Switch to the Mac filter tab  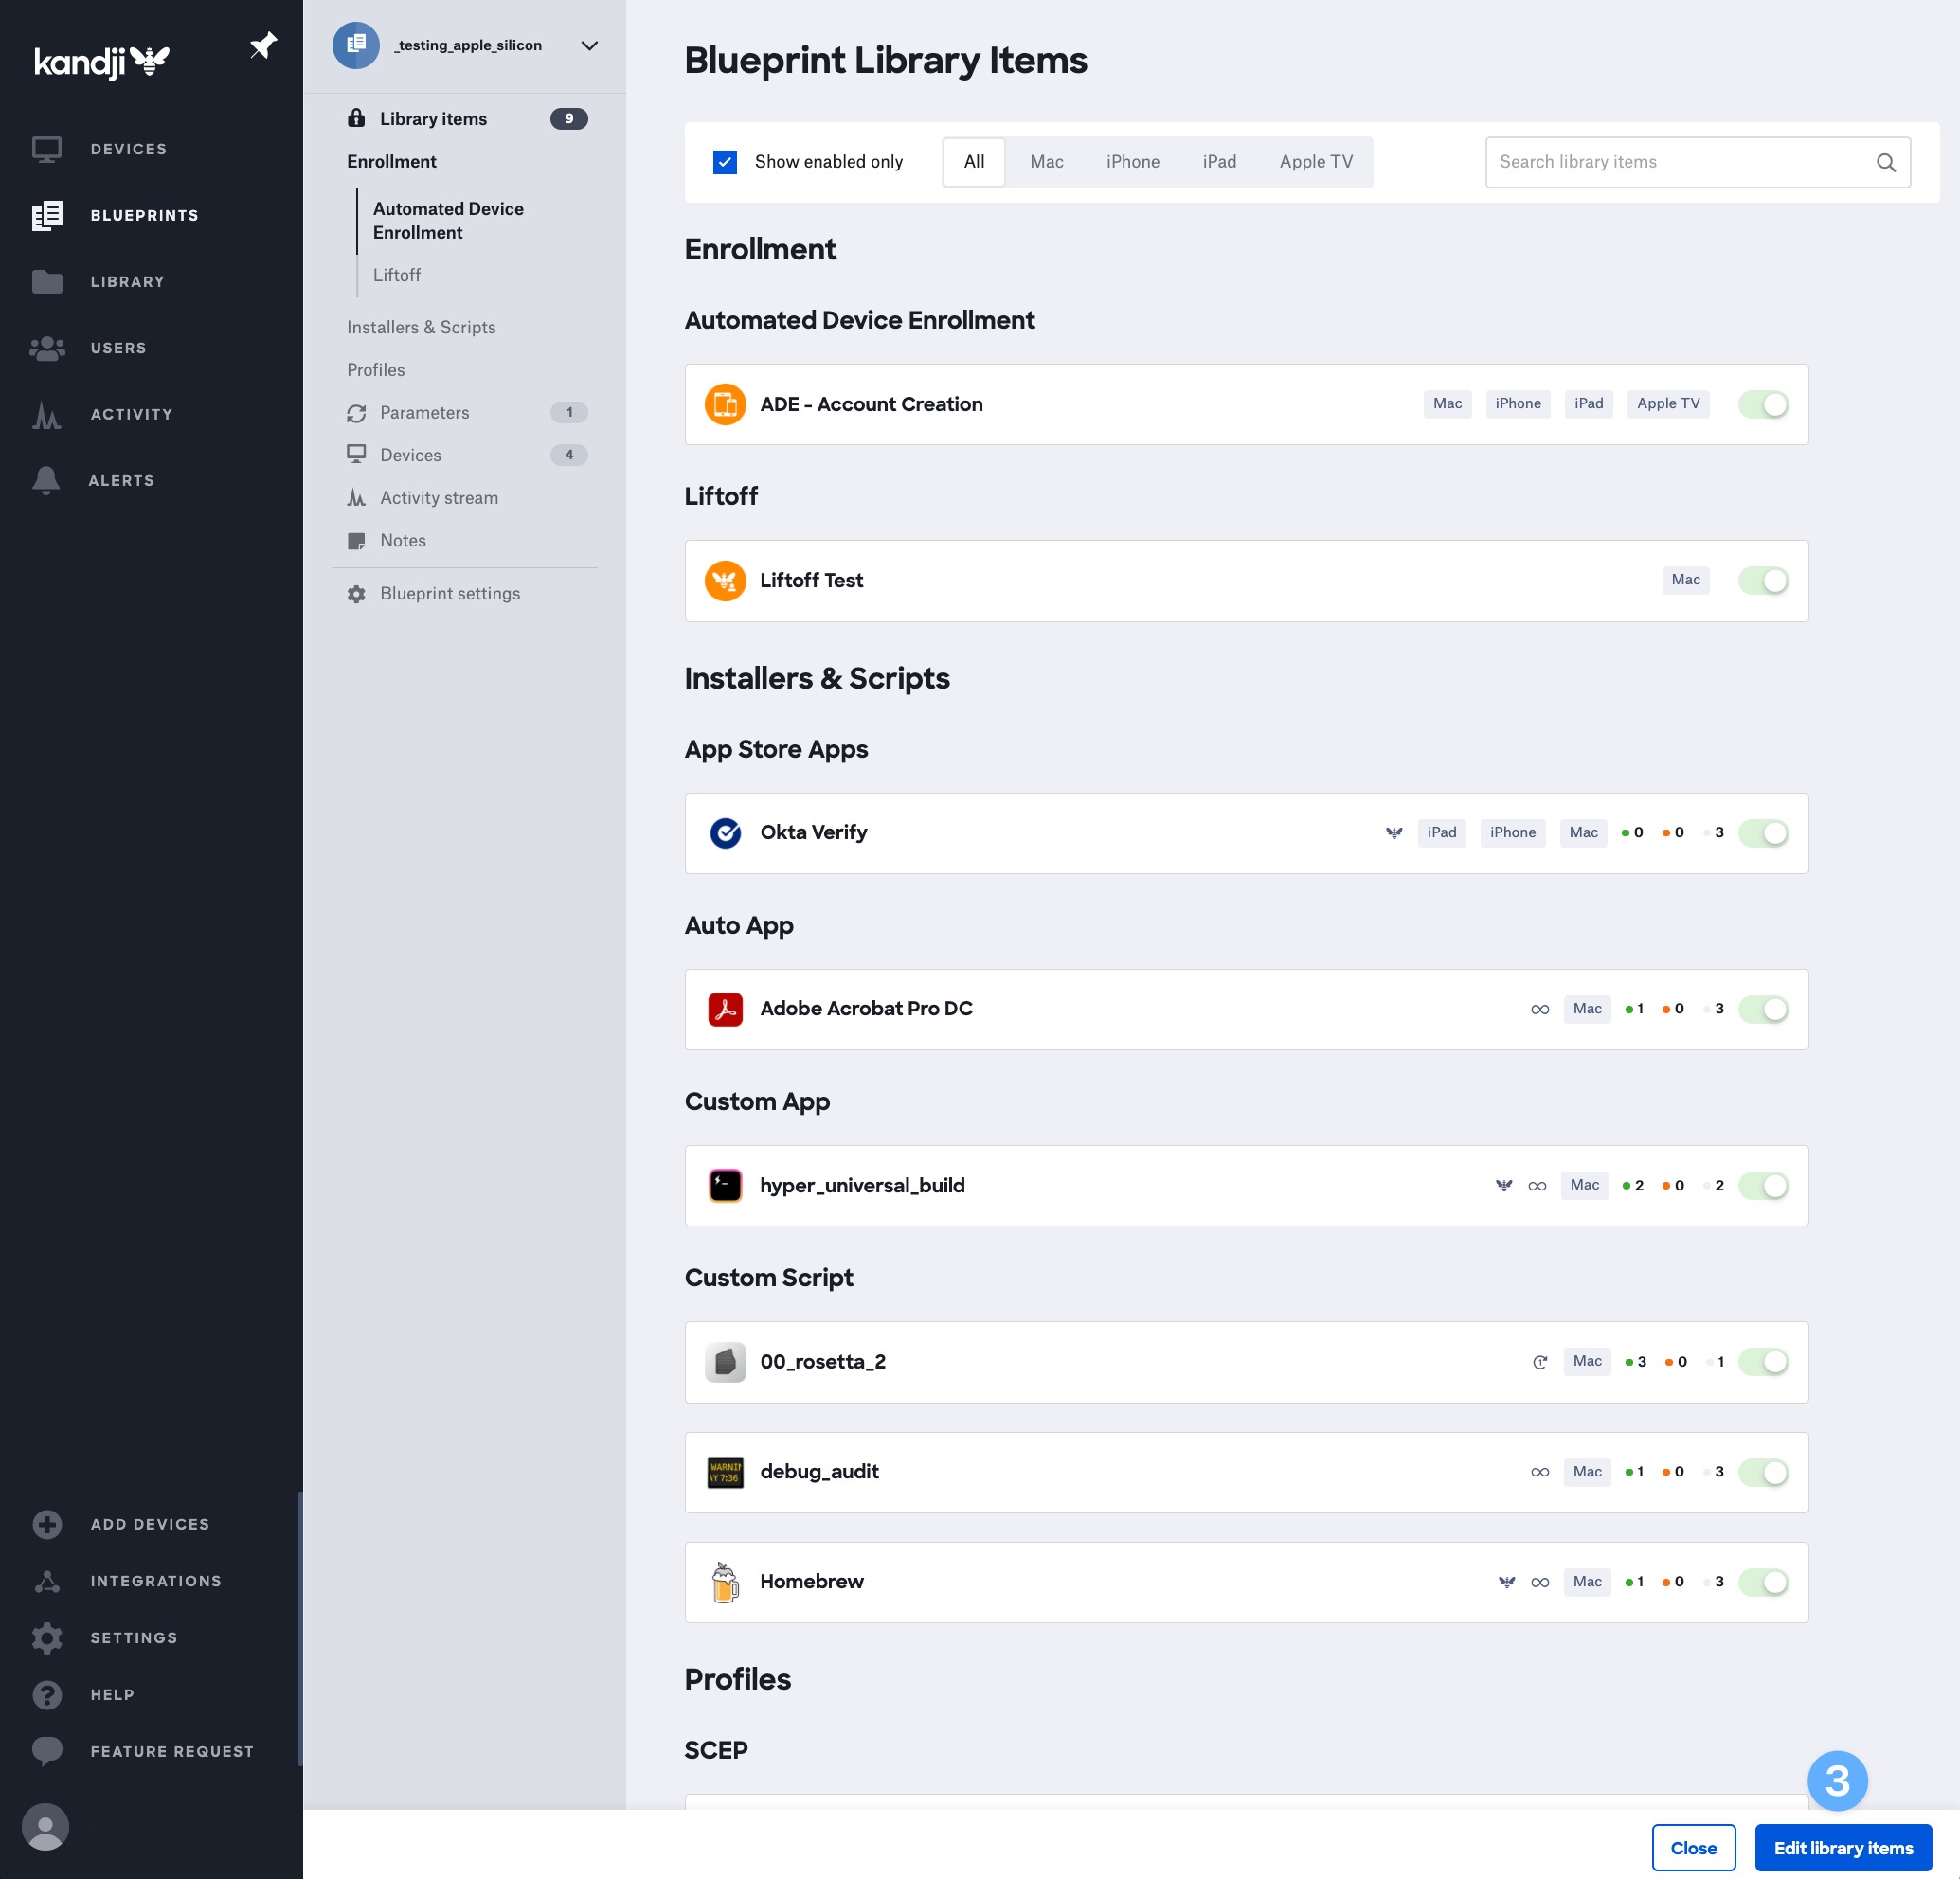click(1045, 161)
